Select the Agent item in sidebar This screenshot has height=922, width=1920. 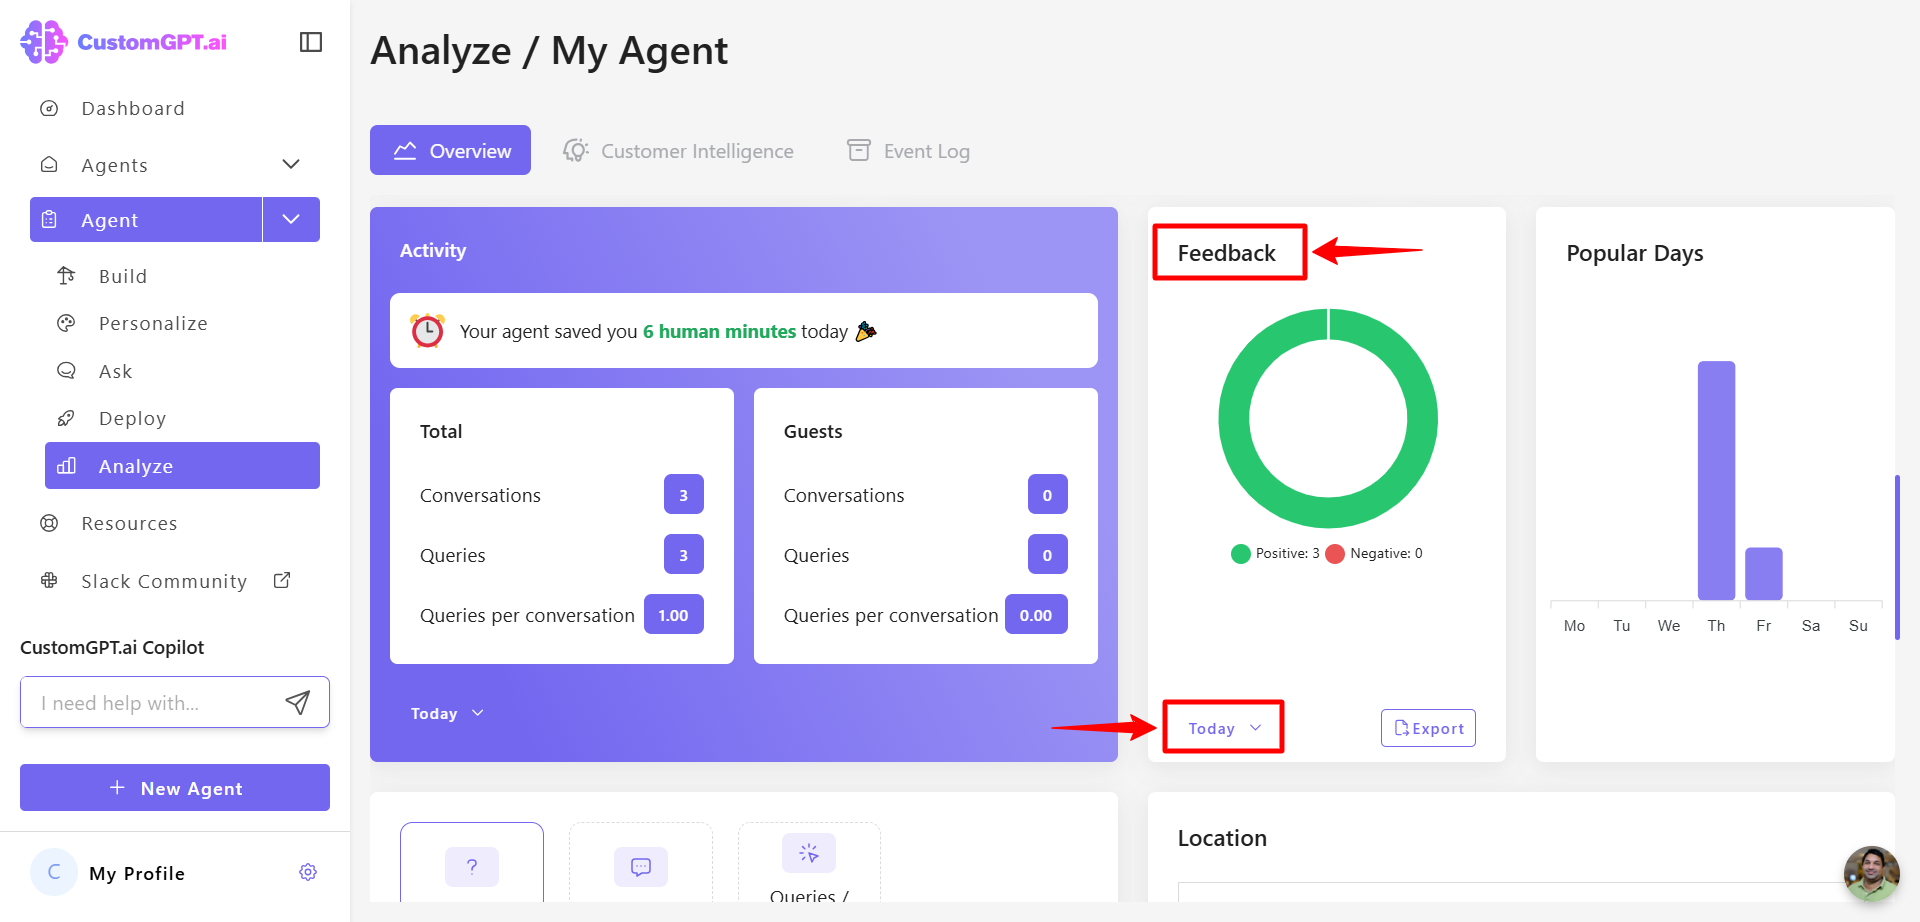pyautogui.click(x=146, y=220)
